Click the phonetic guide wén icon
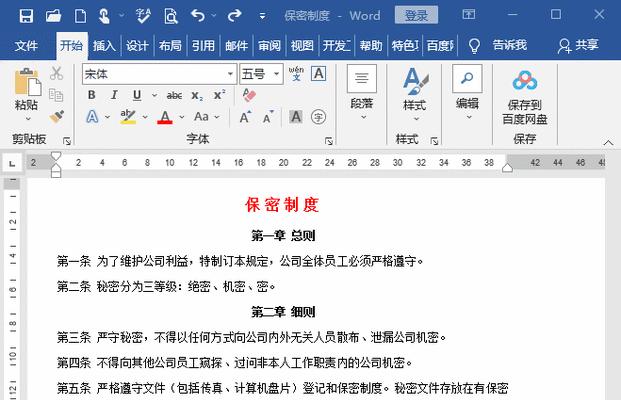This screenshot has width=621, height=400. click(x=296, y=74)
